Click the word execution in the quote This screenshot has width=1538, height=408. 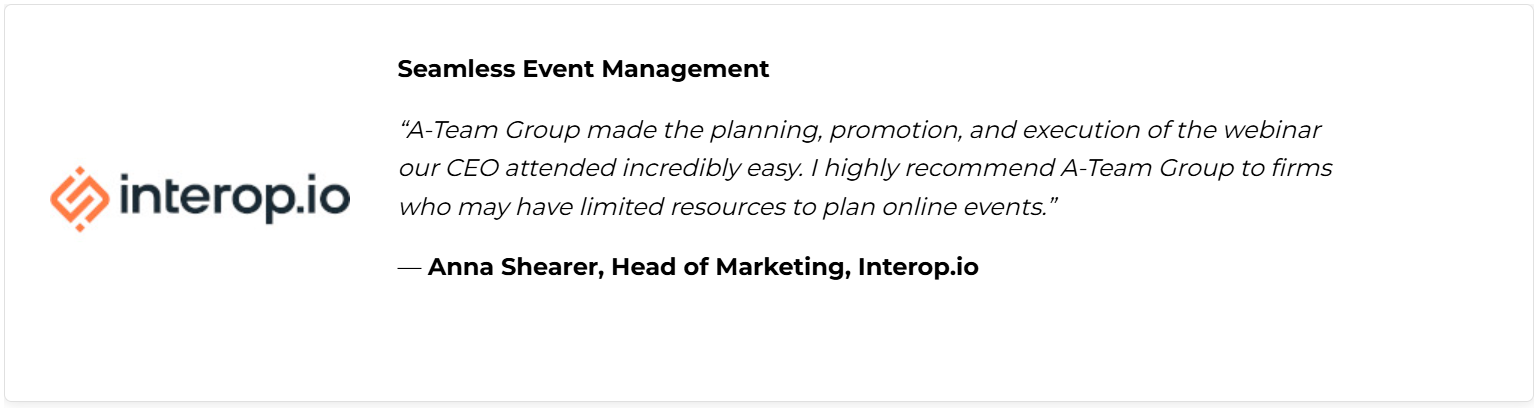(x=1075, y=131)
